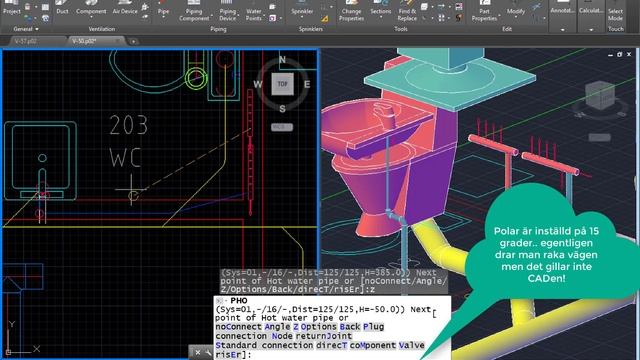Click the Annotat... ribbon panel button
This screenshot has height=360, width=640.
pyautogui.click(x=562, y=10)
